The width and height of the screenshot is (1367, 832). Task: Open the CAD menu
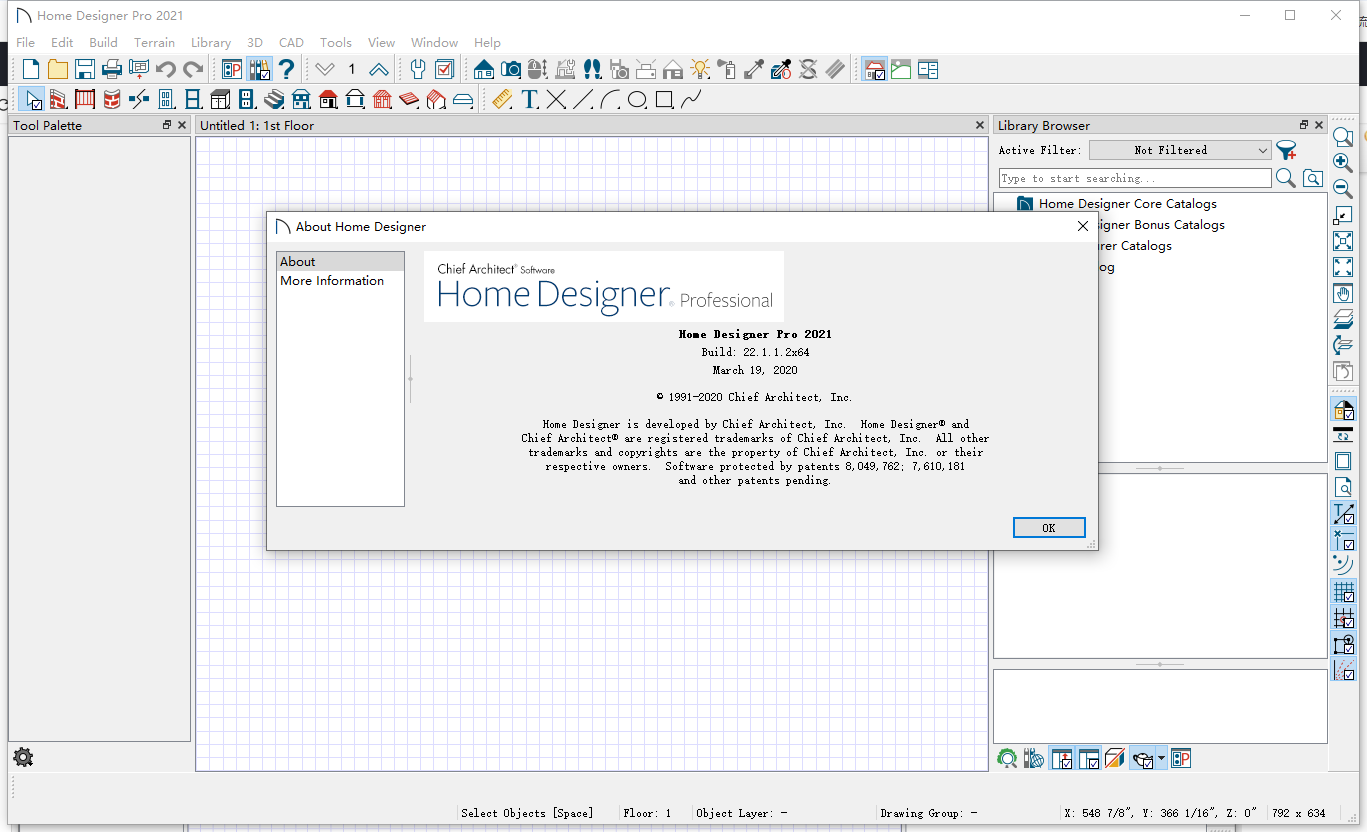(x=291, y=43)
